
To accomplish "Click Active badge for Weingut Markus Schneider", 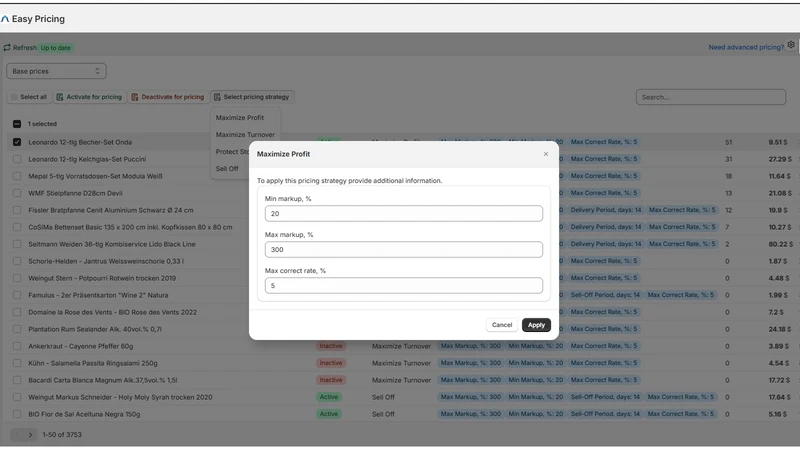I will [329, 397].
